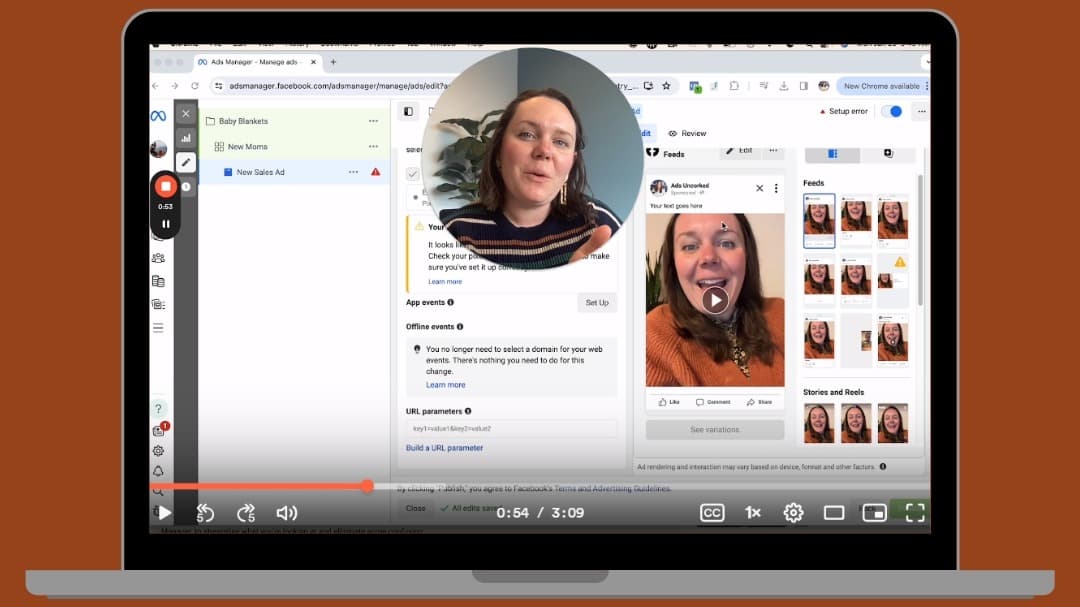The image size is (1080, 607).
Task: Toggle fullscreen video mode
Action: pyautogui.click(x=915, y=513)
